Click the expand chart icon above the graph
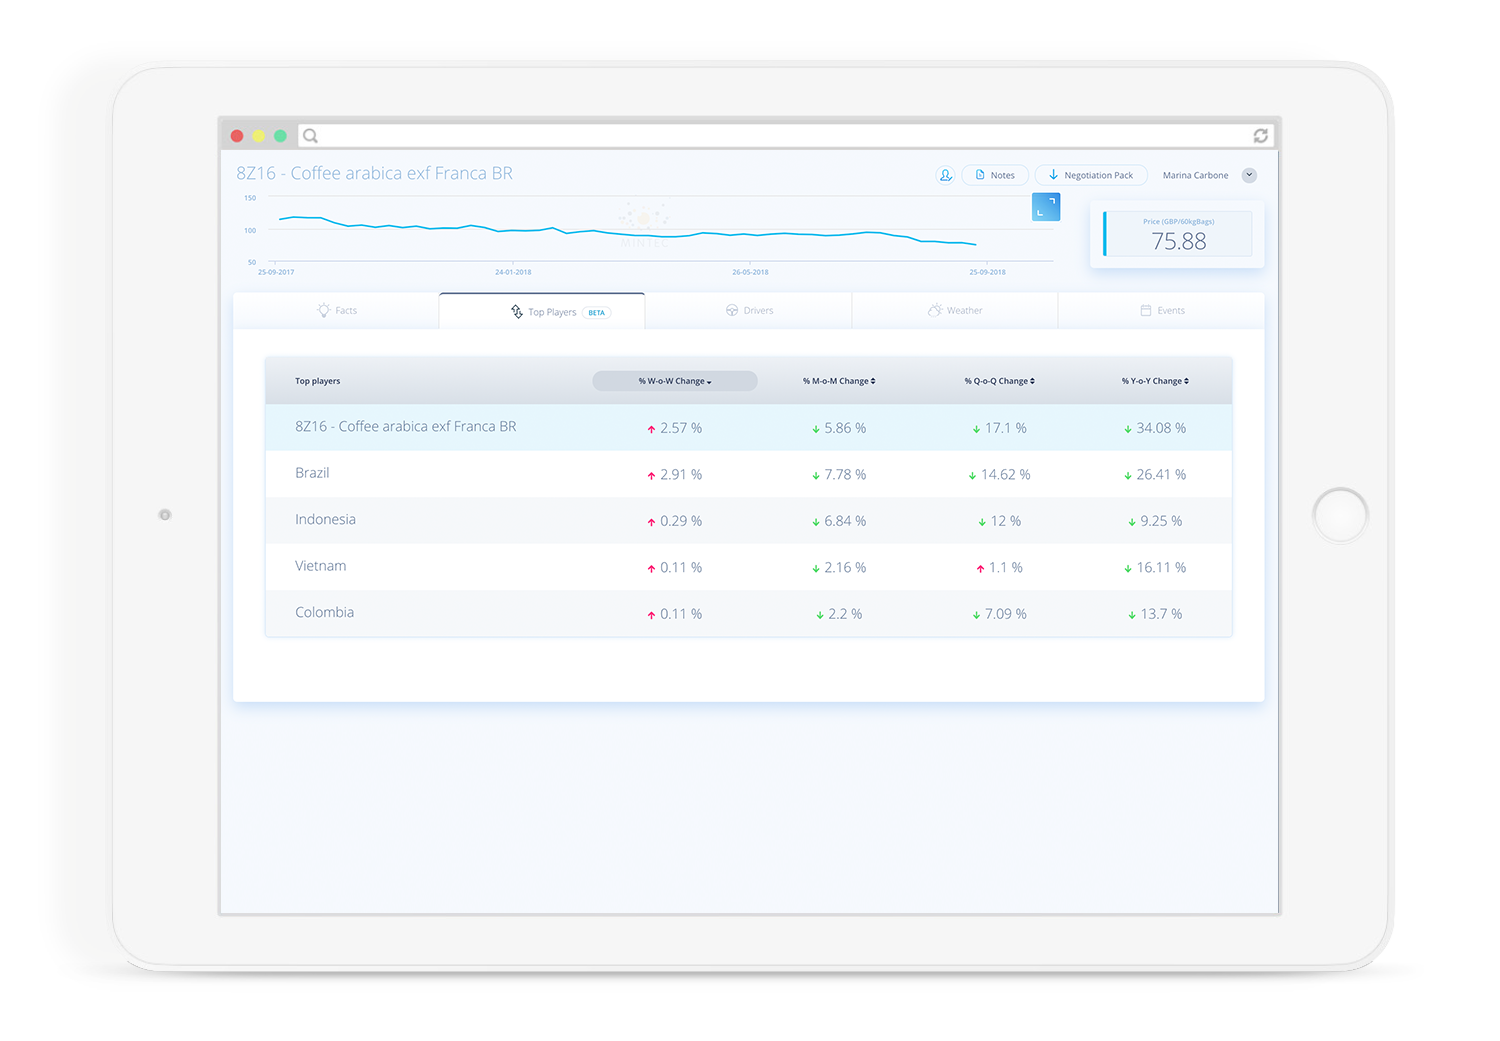This screenshot has width=1500, height=1041. tap(1046, 207)
